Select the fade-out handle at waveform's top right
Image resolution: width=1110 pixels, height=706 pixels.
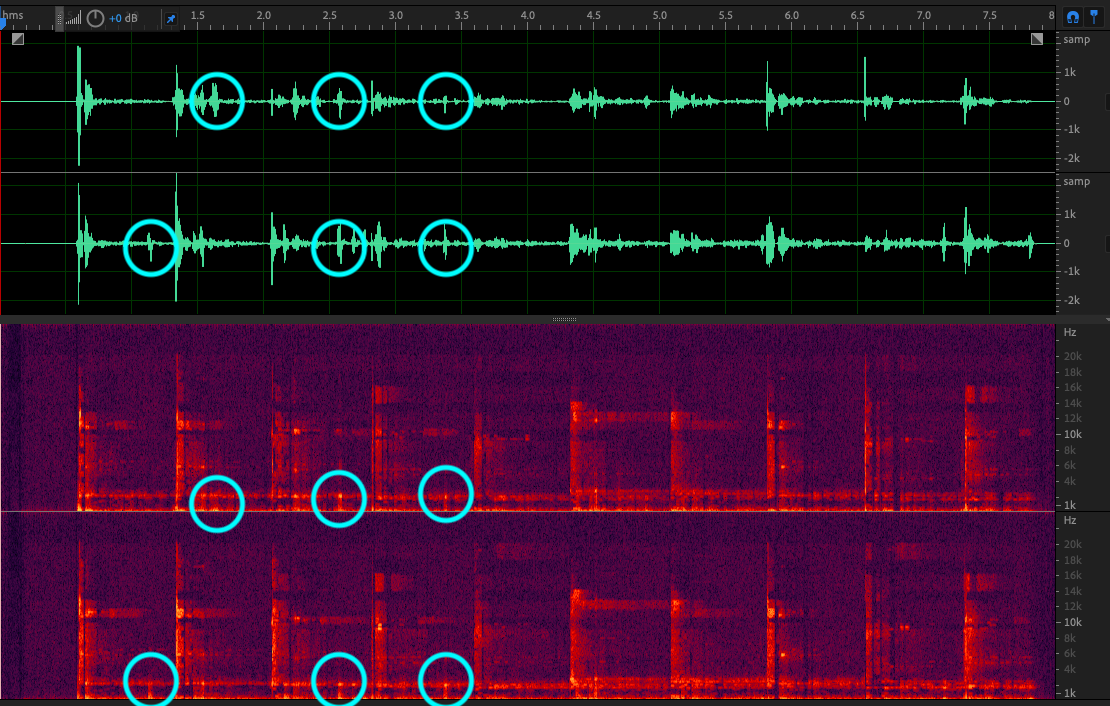tap(1037, 39)
